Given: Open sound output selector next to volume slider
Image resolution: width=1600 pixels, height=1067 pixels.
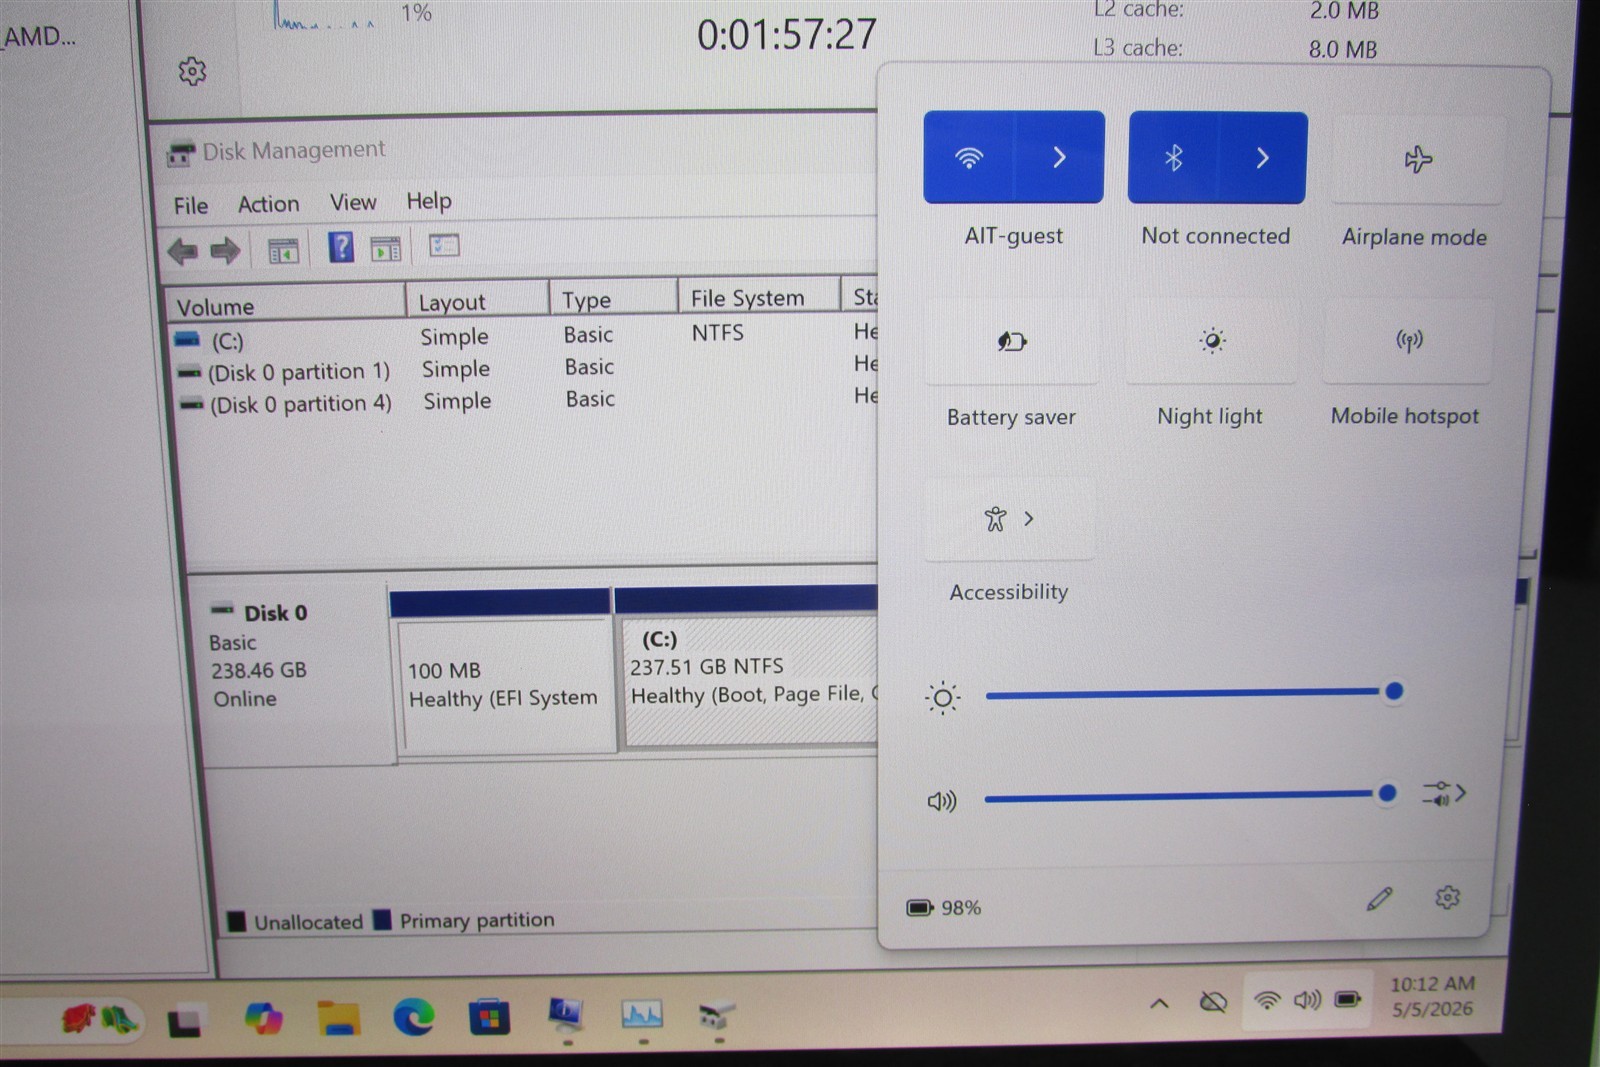Looking at the screenshot, I should coord(1444,794).
